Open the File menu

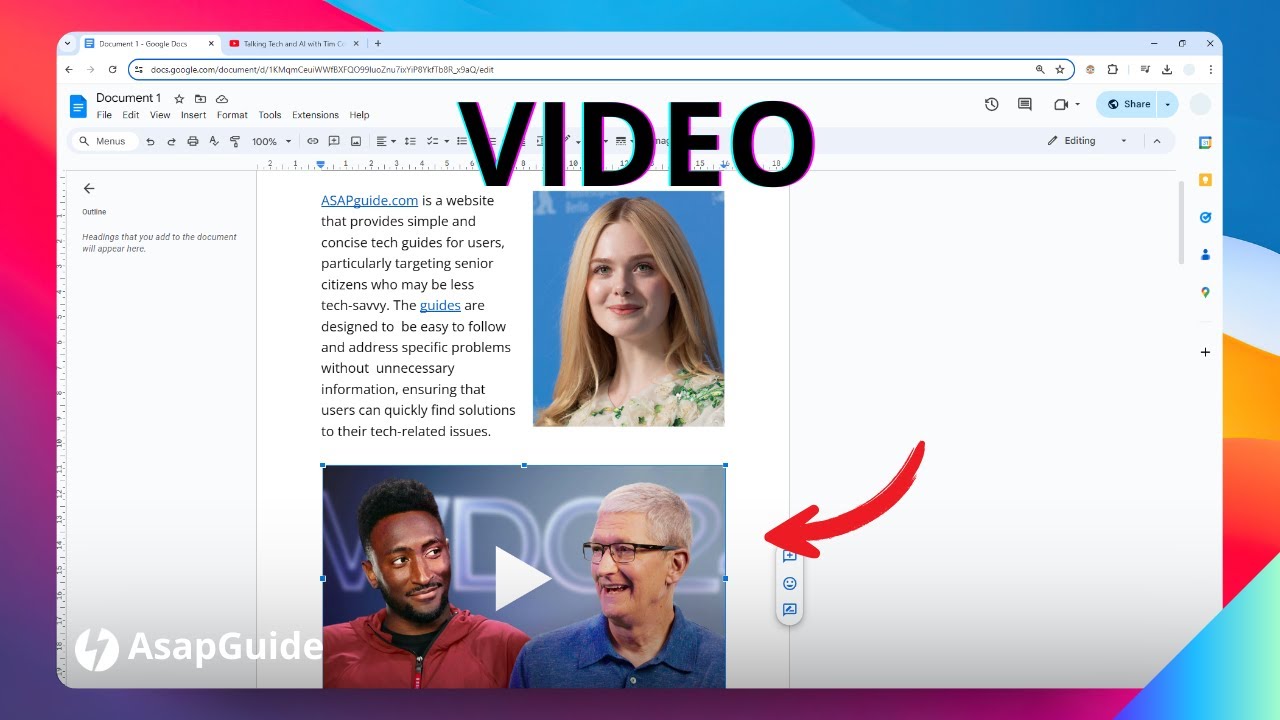pos(104,115)
